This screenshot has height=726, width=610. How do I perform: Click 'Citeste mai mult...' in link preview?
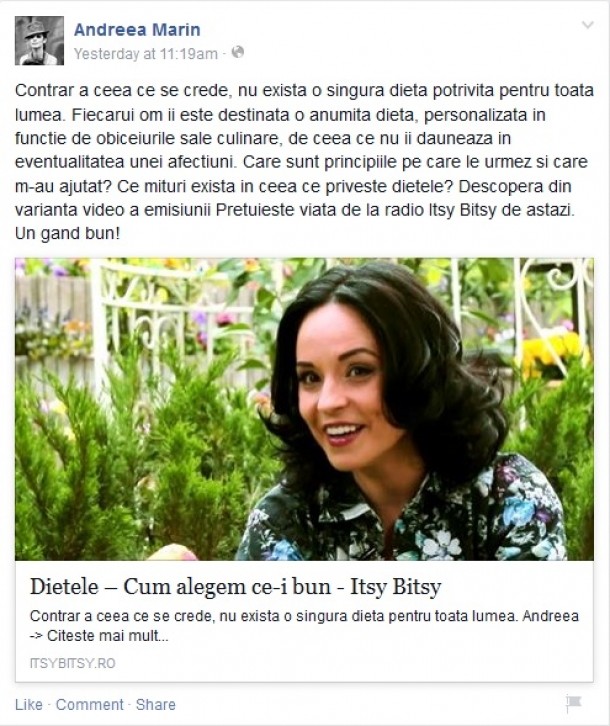[x=108, y=635]
